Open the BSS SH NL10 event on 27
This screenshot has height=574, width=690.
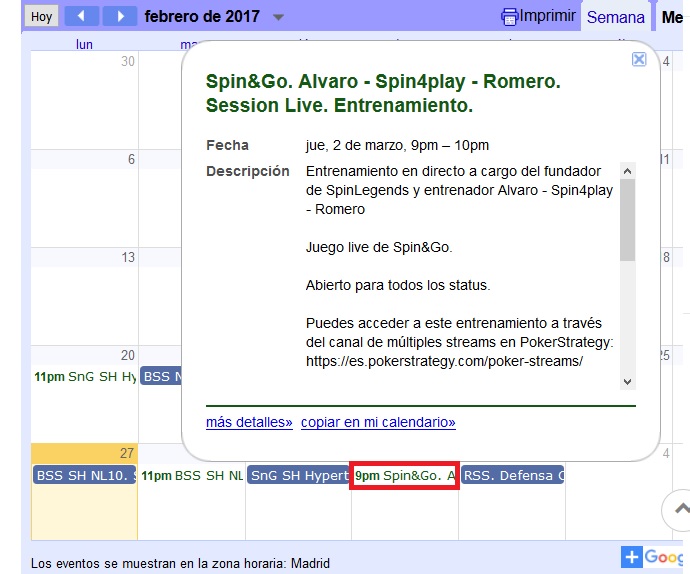[x=84, y=475]
